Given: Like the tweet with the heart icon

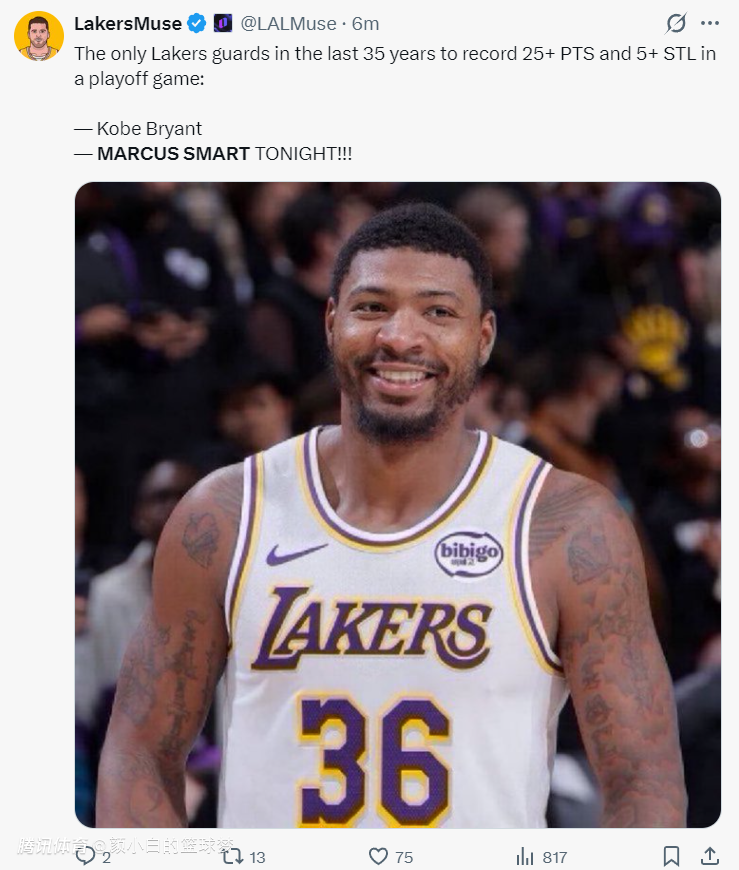Looking at the screenshot, I should click(x=378, y=857).
